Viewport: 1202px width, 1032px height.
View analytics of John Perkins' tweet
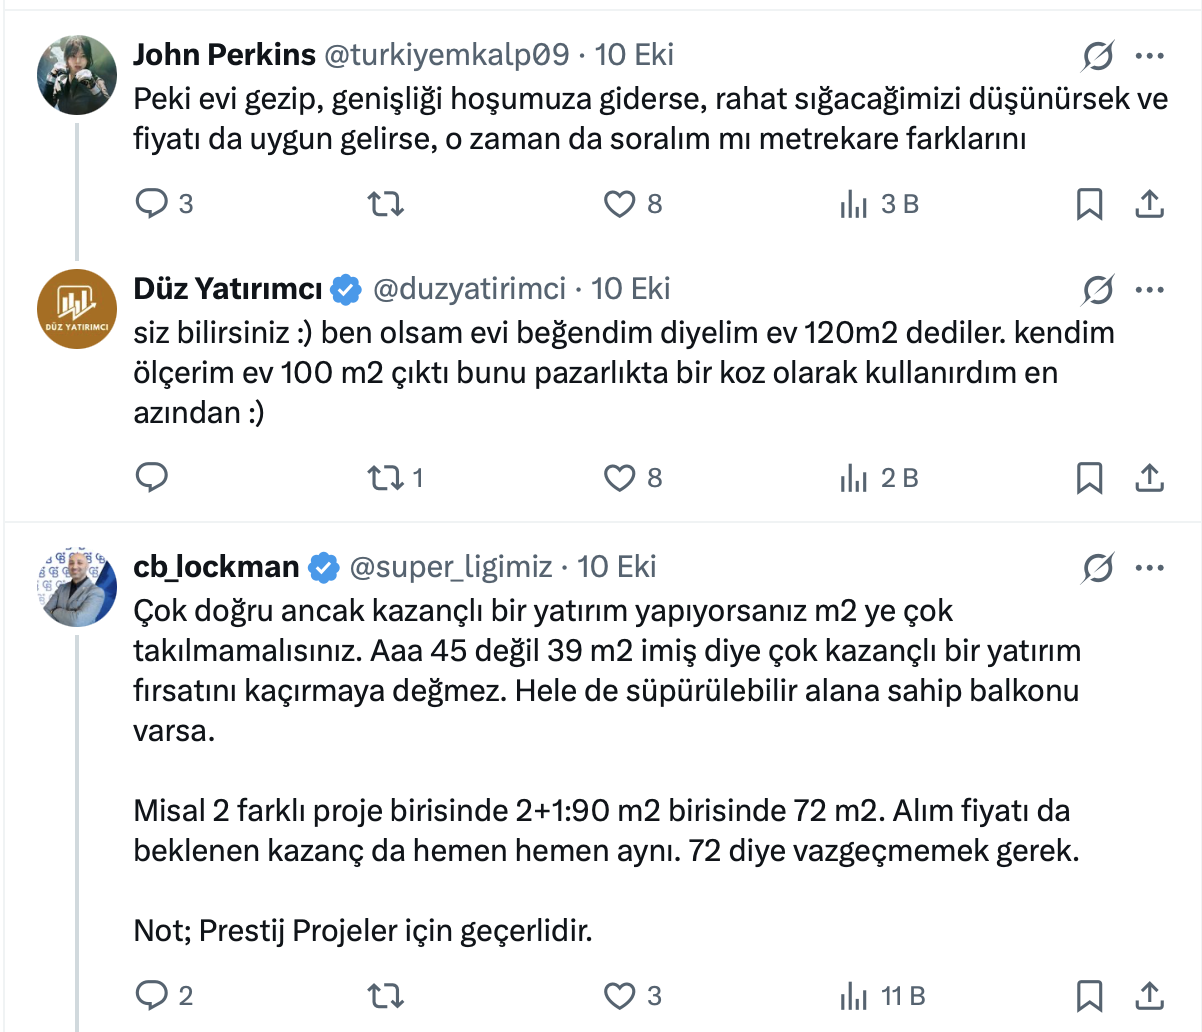coord(855,204)
